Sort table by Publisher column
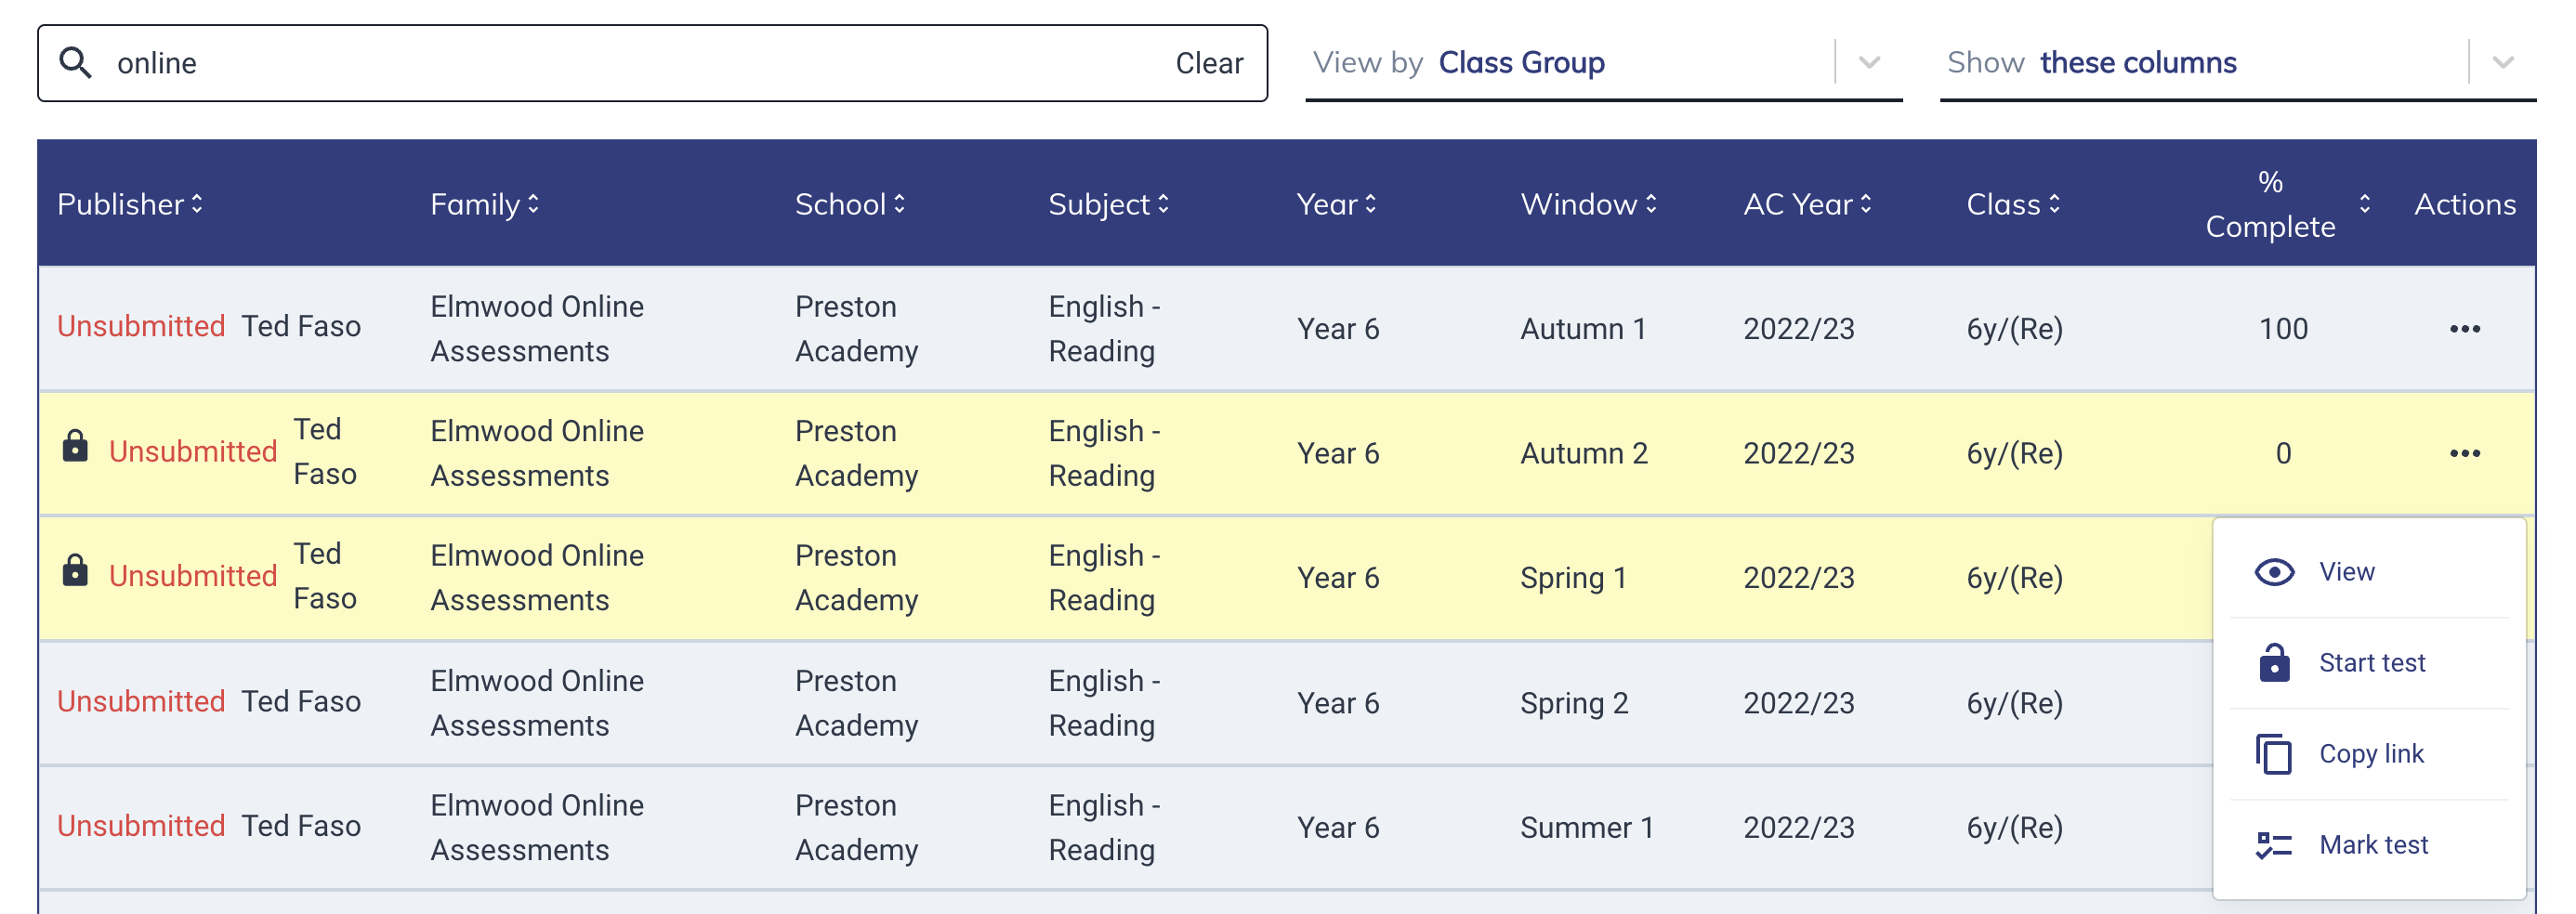This screenshot has width=2576, height=914. click(x=197, y=204)
